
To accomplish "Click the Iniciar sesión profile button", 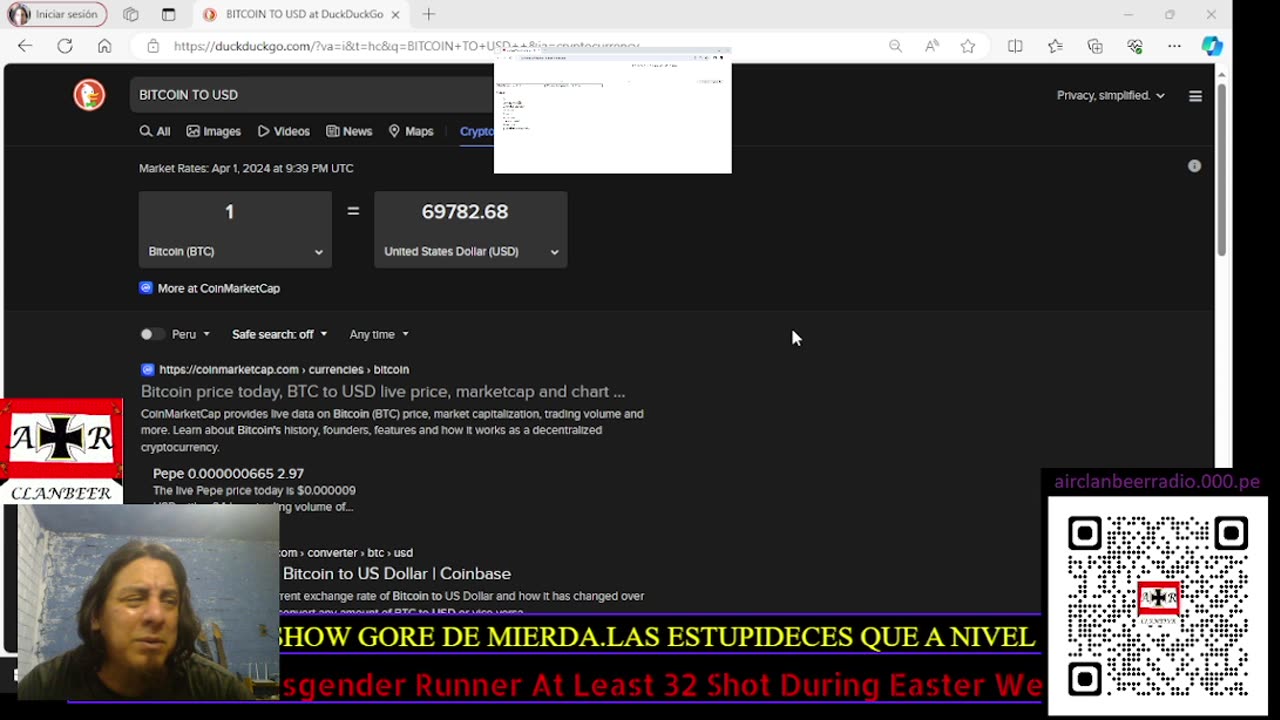I will click(x=55, y=14).
